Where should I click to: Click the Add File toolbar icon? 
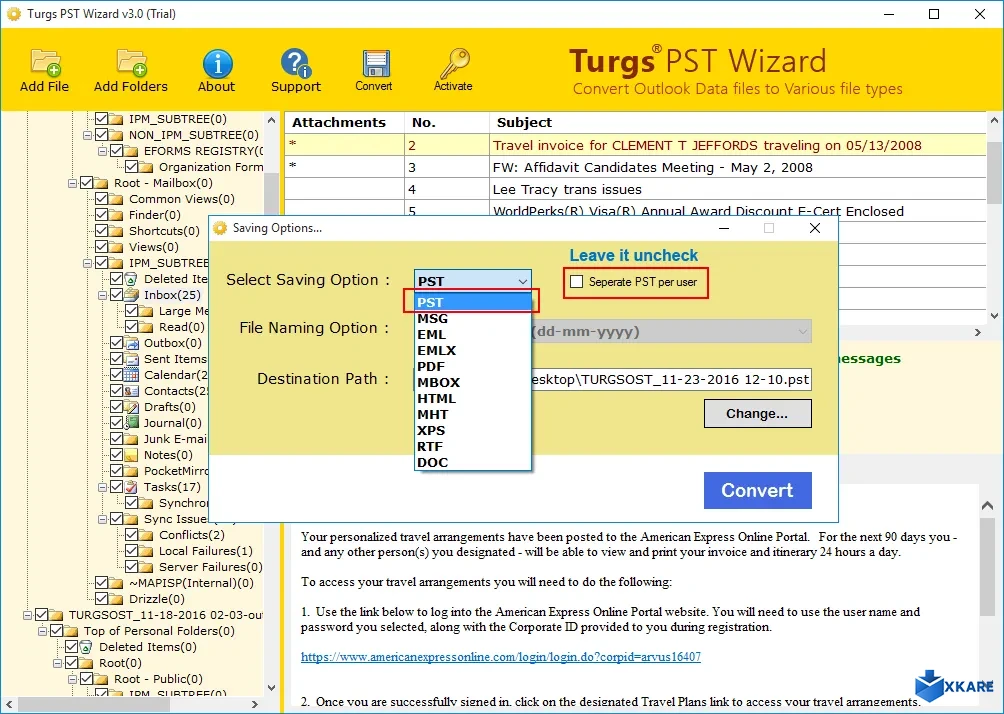point(45,63)
